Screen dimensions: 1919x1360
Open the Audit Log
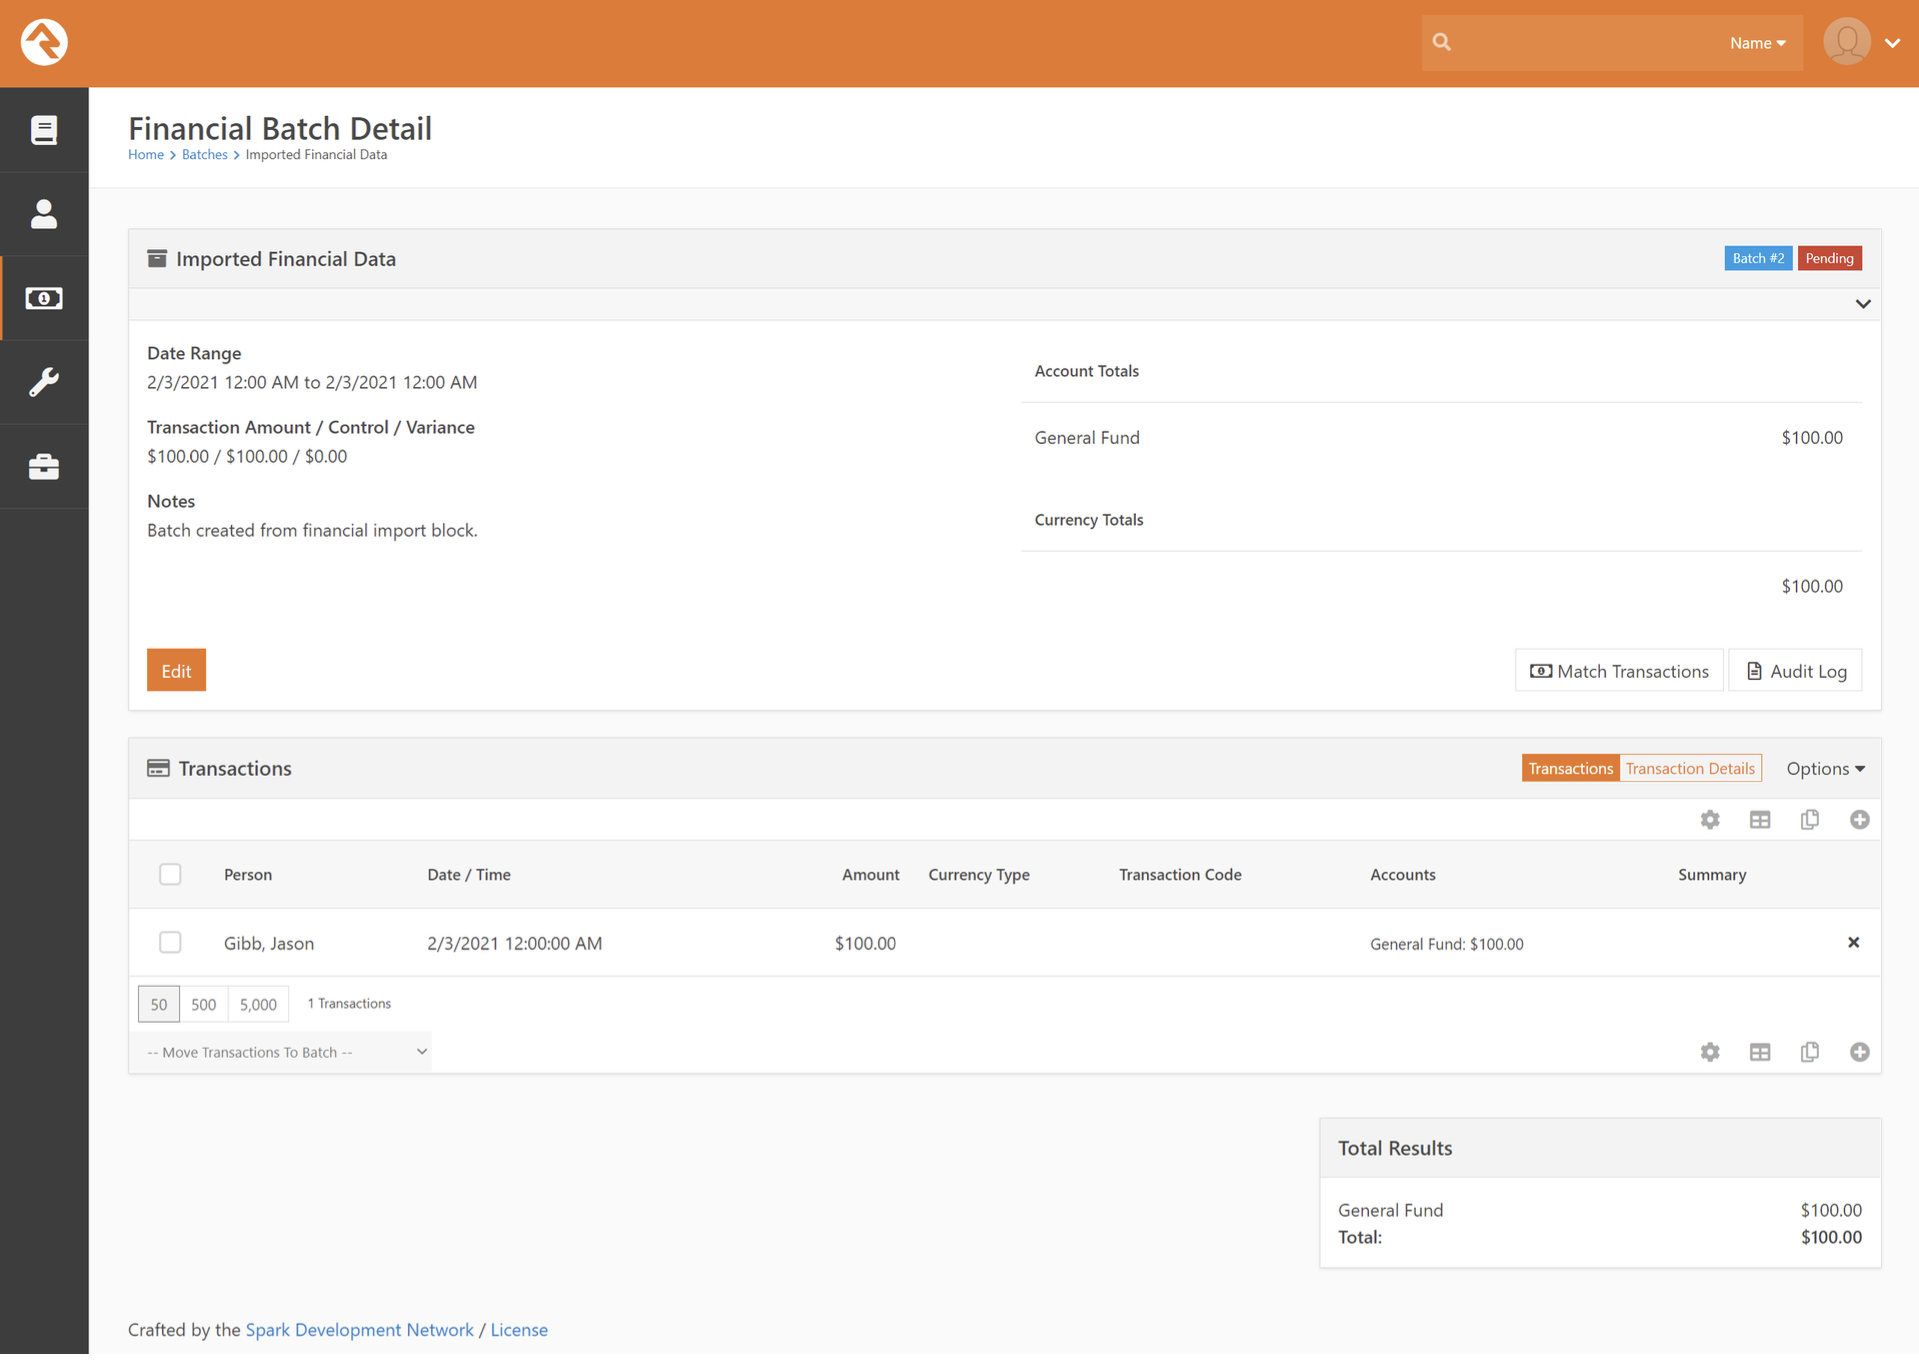[x=1795, y=671]
